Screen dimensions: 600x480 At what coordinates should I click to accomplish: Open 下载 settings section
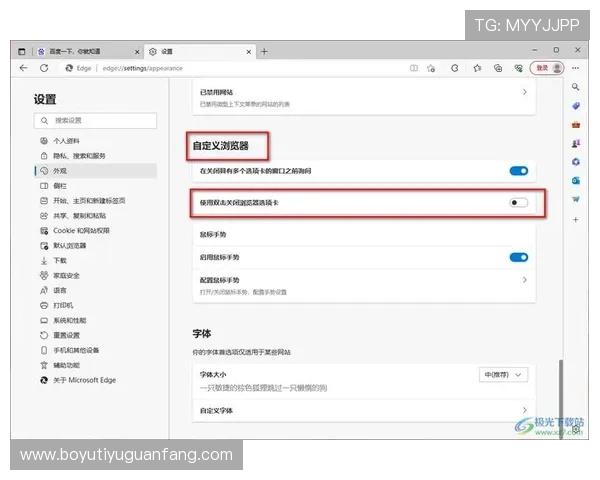96,260
